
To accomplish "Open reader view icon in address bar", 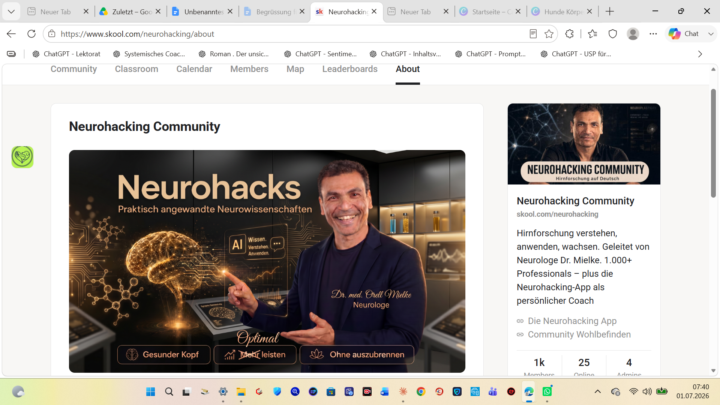I will tap(533, 34).
